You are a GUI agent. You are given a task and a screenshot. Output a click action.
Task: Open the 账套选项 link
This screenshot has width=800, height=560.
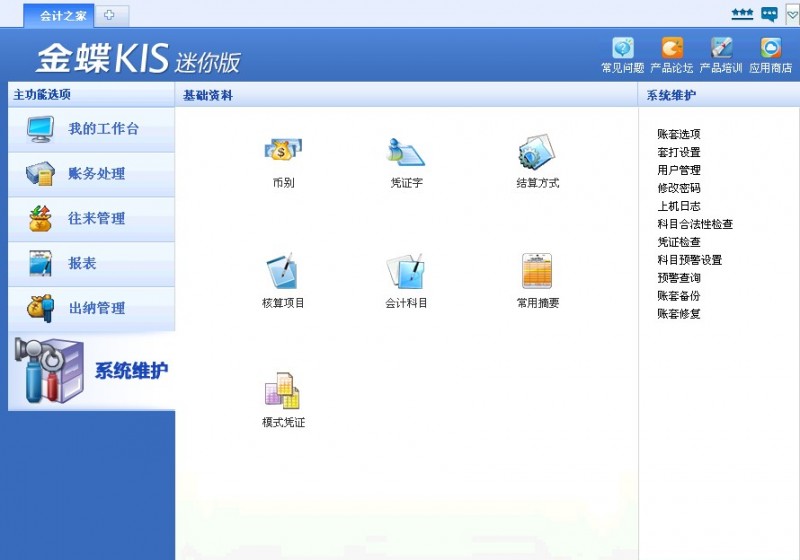pos(679,134)
